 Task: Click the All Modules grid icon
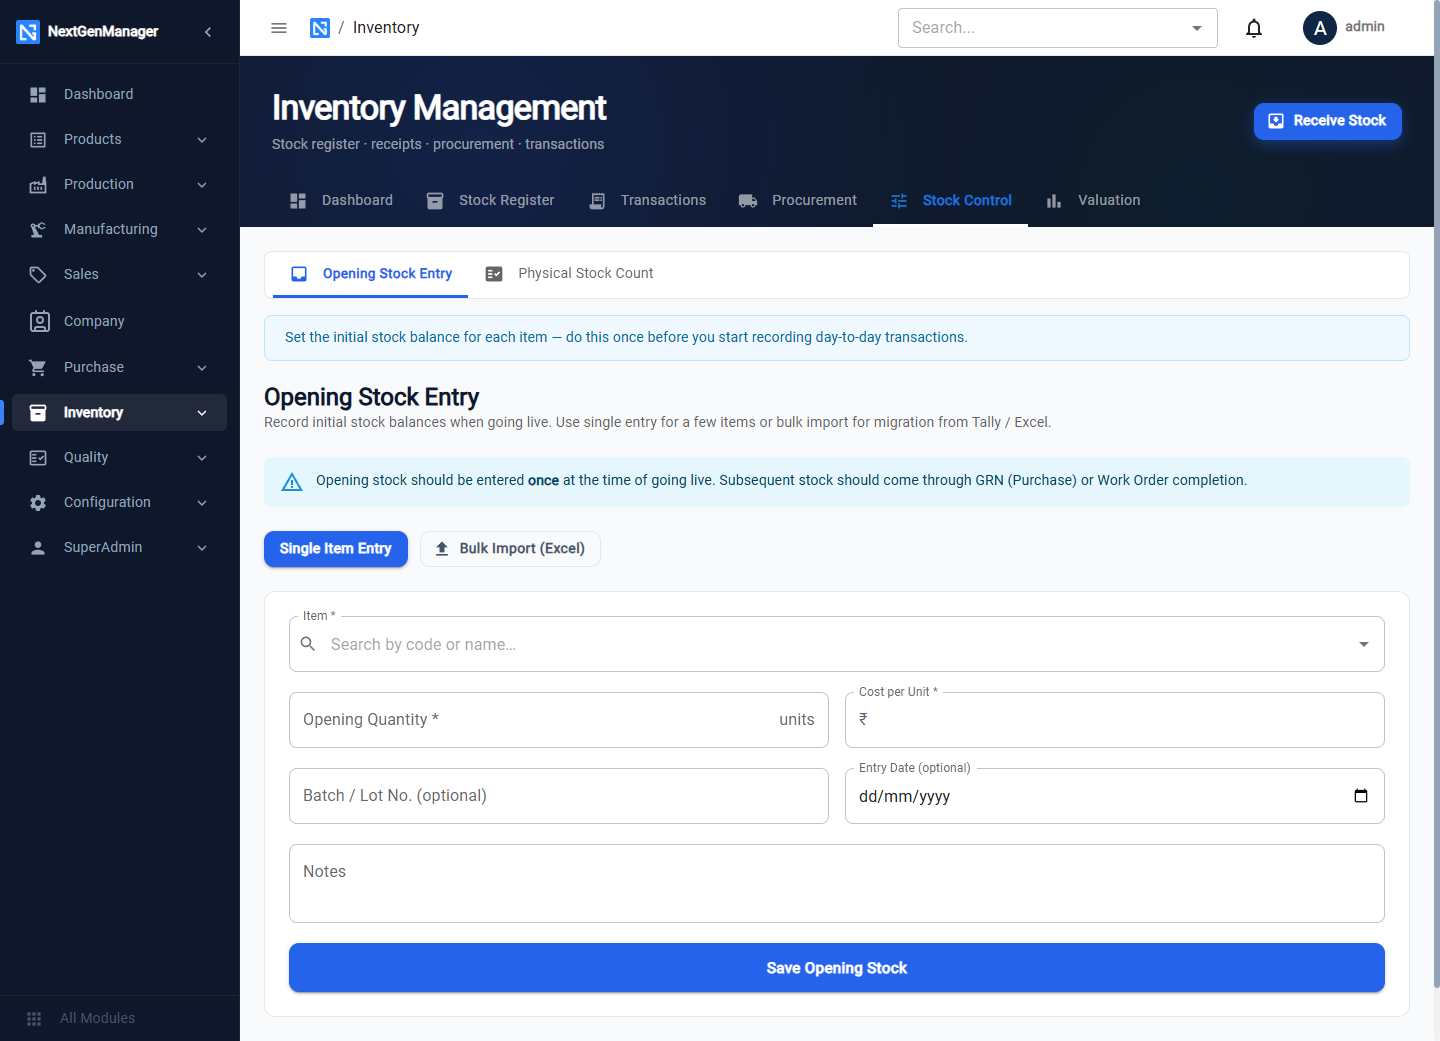click(x=34, y=1018)
